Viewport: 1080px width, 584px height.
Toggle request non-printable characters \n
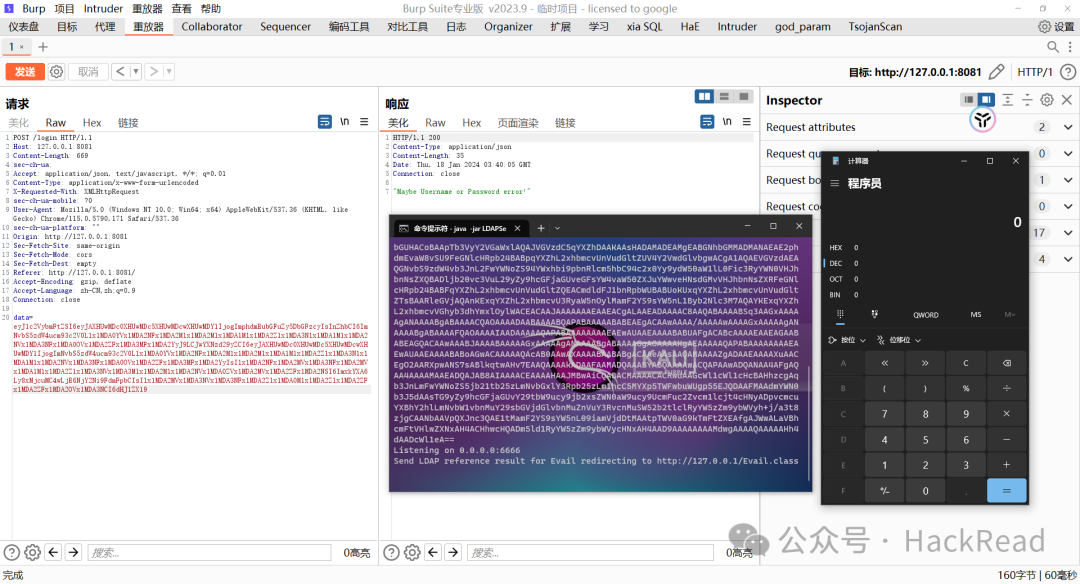344,122
